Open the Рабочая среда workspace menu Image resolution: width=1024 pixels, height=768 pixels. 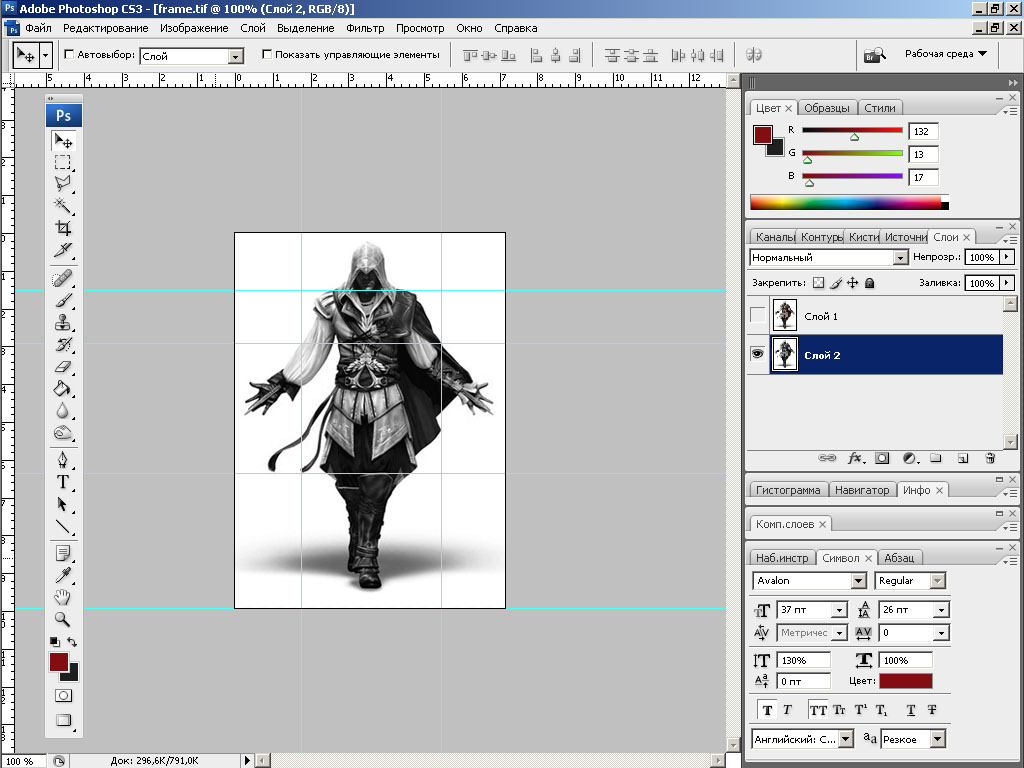[945, 54]
